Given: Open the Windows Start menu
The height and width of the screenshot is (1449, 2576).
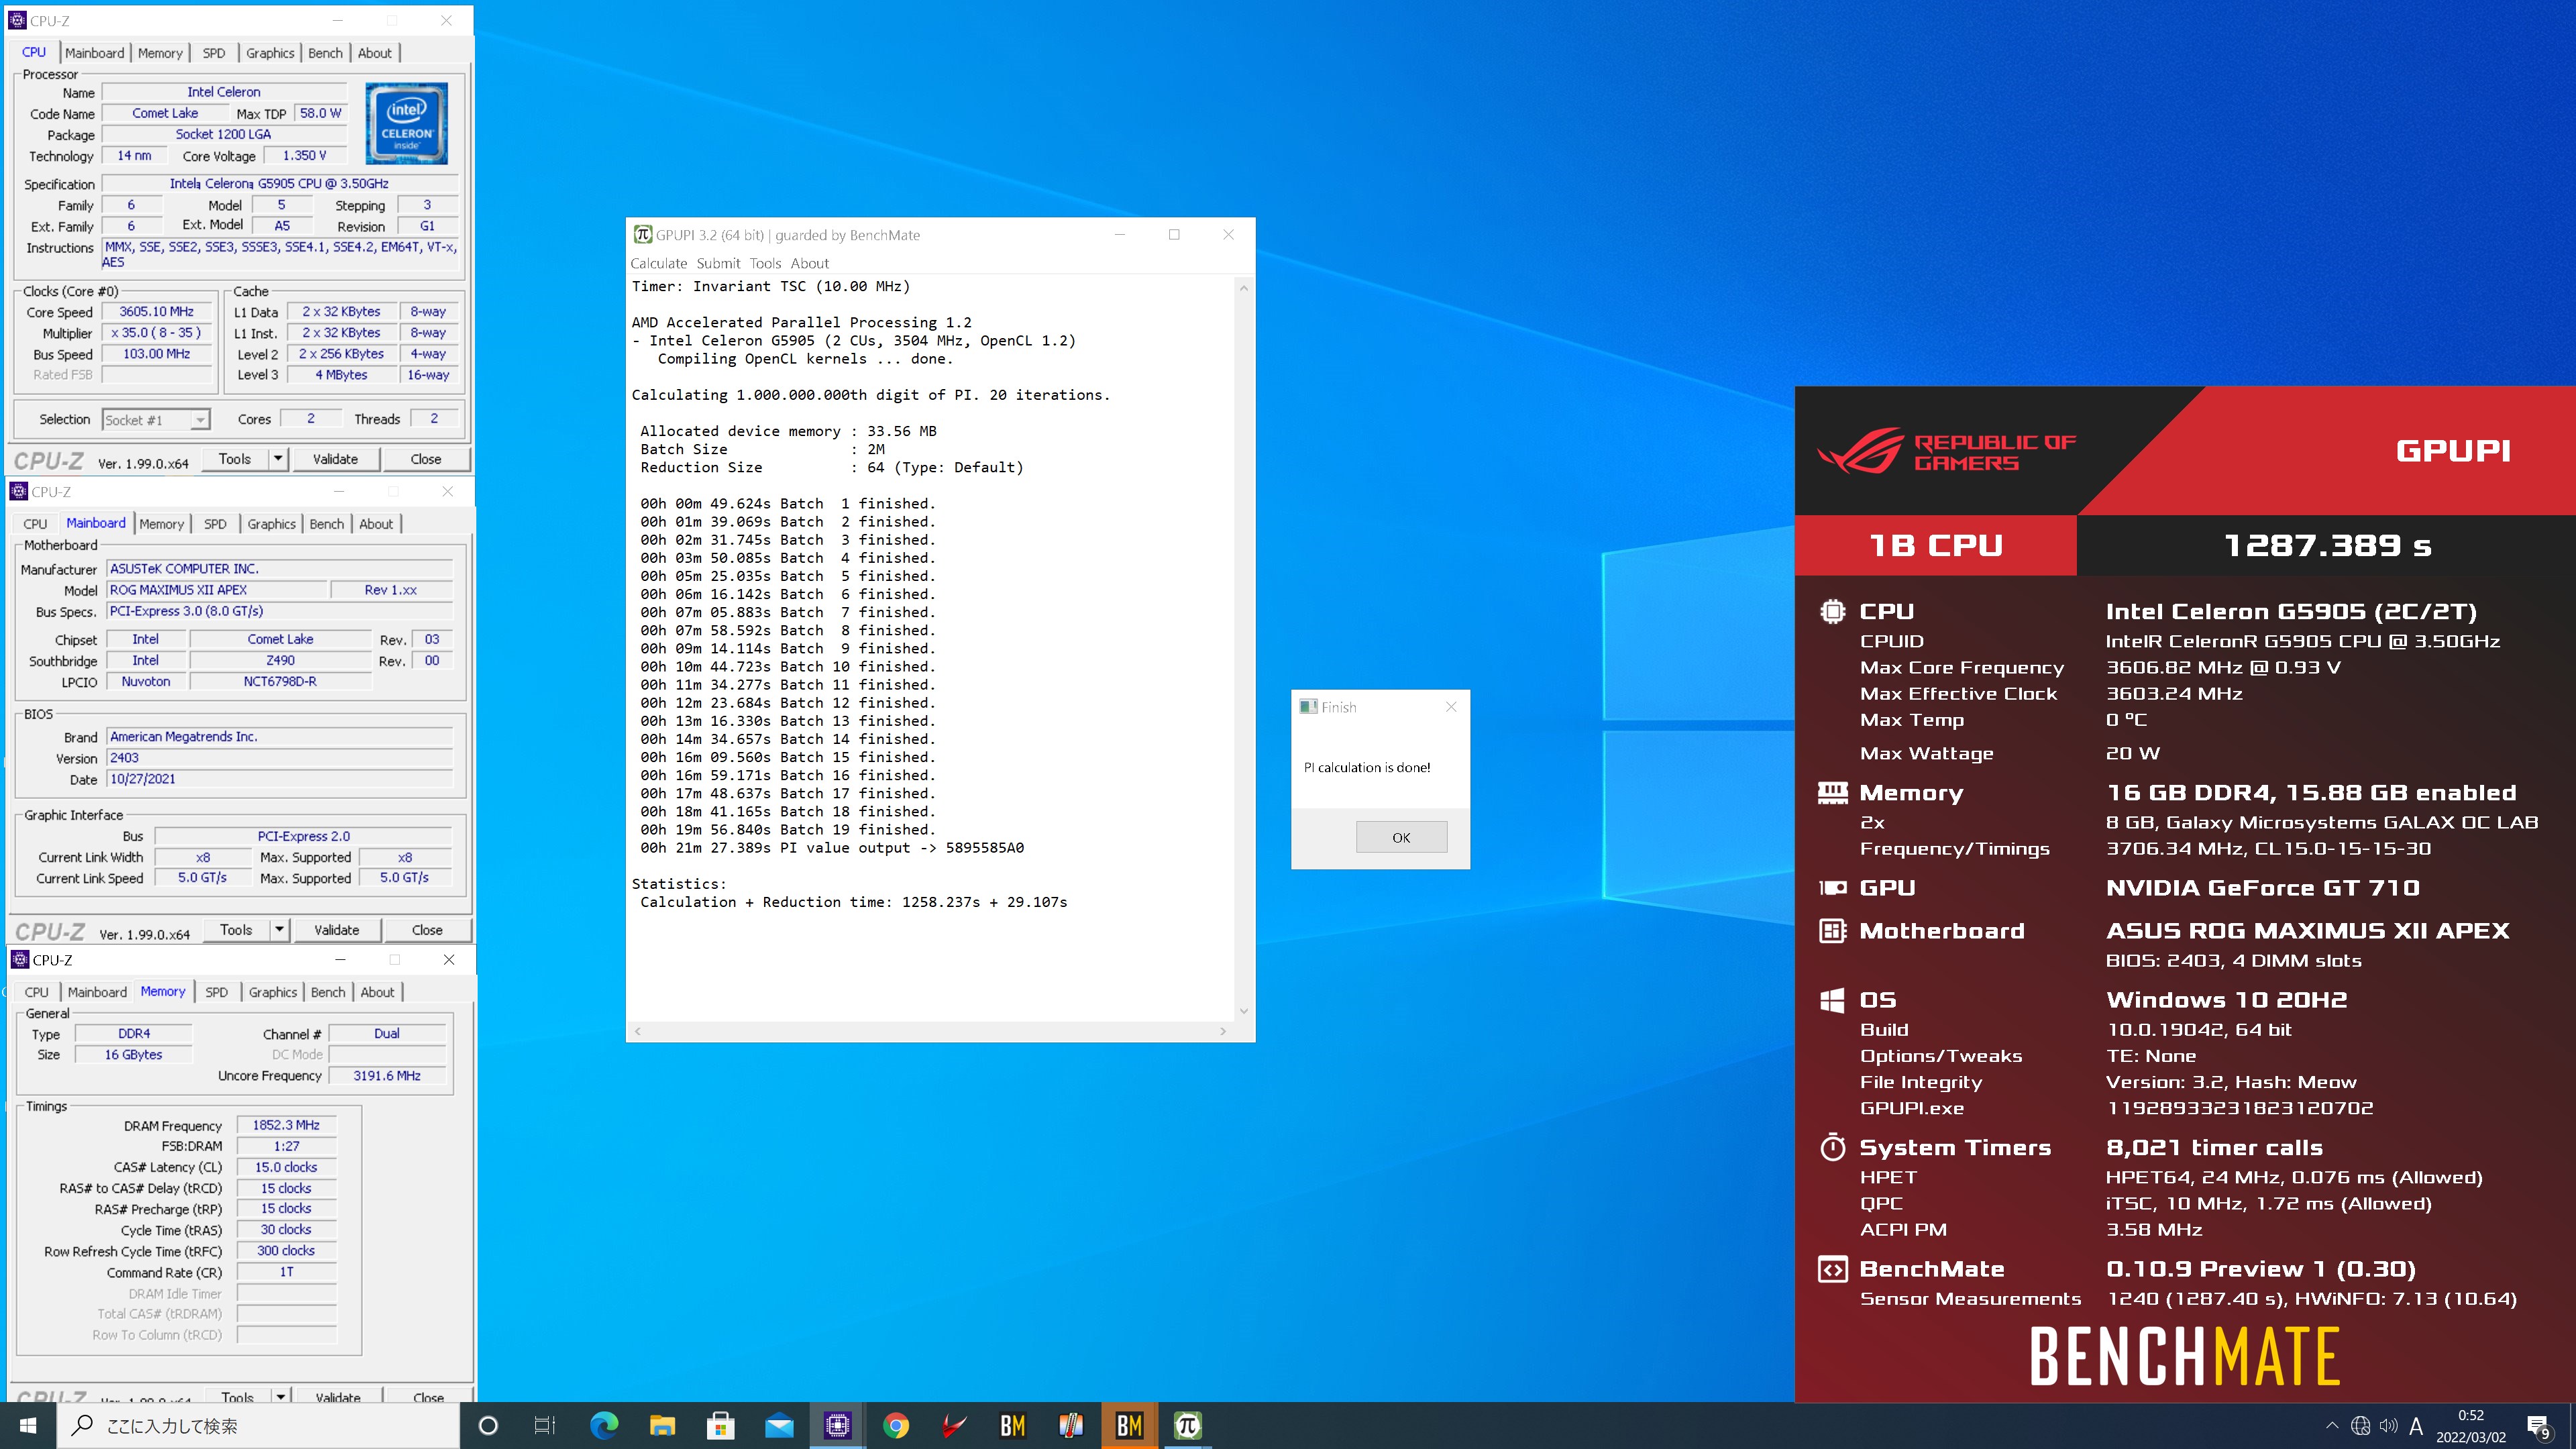Looking at the screenshot, I should point(28,1425).
